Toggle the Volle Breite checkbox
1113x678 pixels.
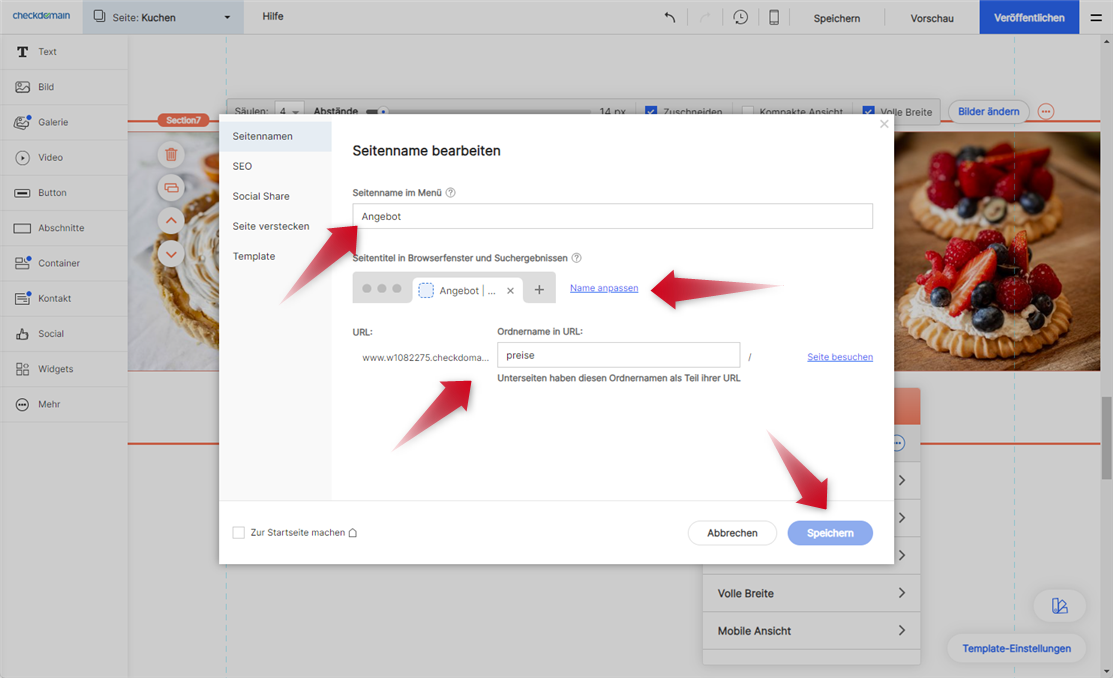pos(868,112)
